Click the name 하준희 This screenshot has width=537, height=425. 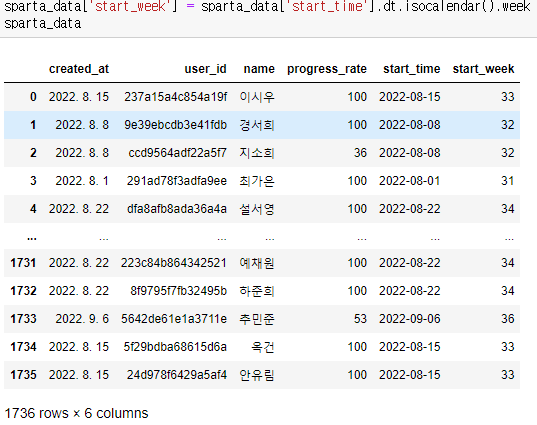(257, 291)
